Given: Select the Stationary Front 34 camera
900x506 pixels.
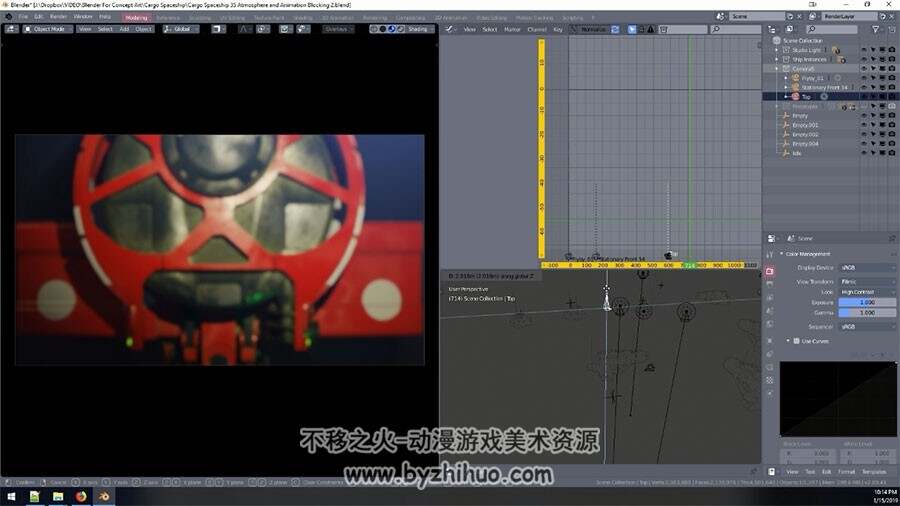Looking at the screenshot, I should [x=824, y=87].
